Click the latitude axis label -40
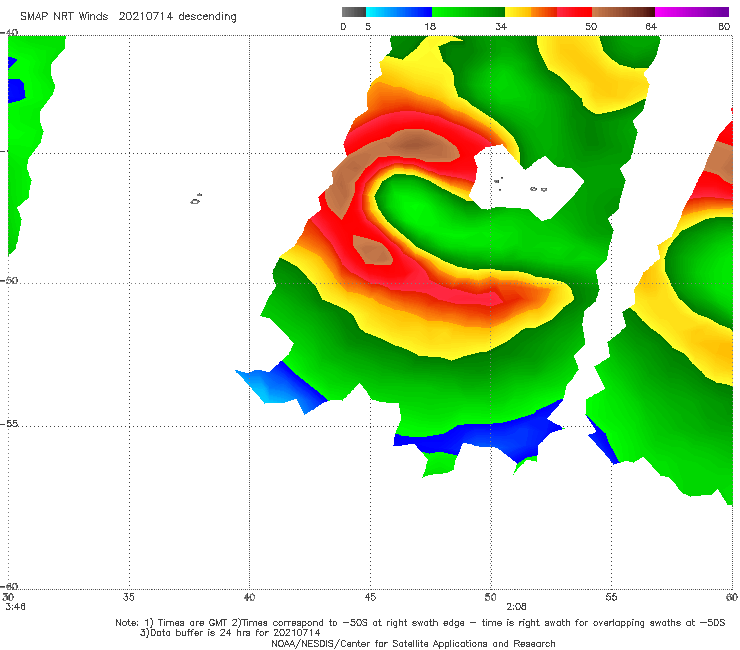 click(x=9, y=32)
